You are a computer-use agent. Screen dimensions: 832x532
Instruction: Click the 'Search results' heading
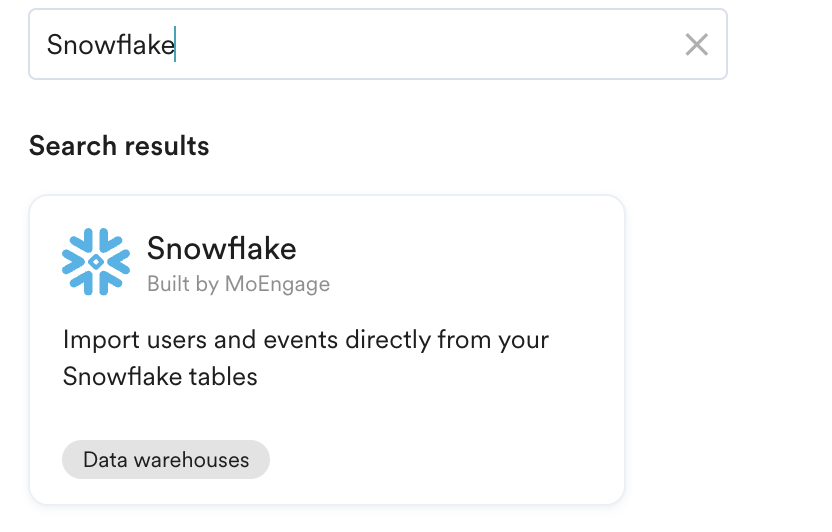pyautogui.click(x=119, y=146)
